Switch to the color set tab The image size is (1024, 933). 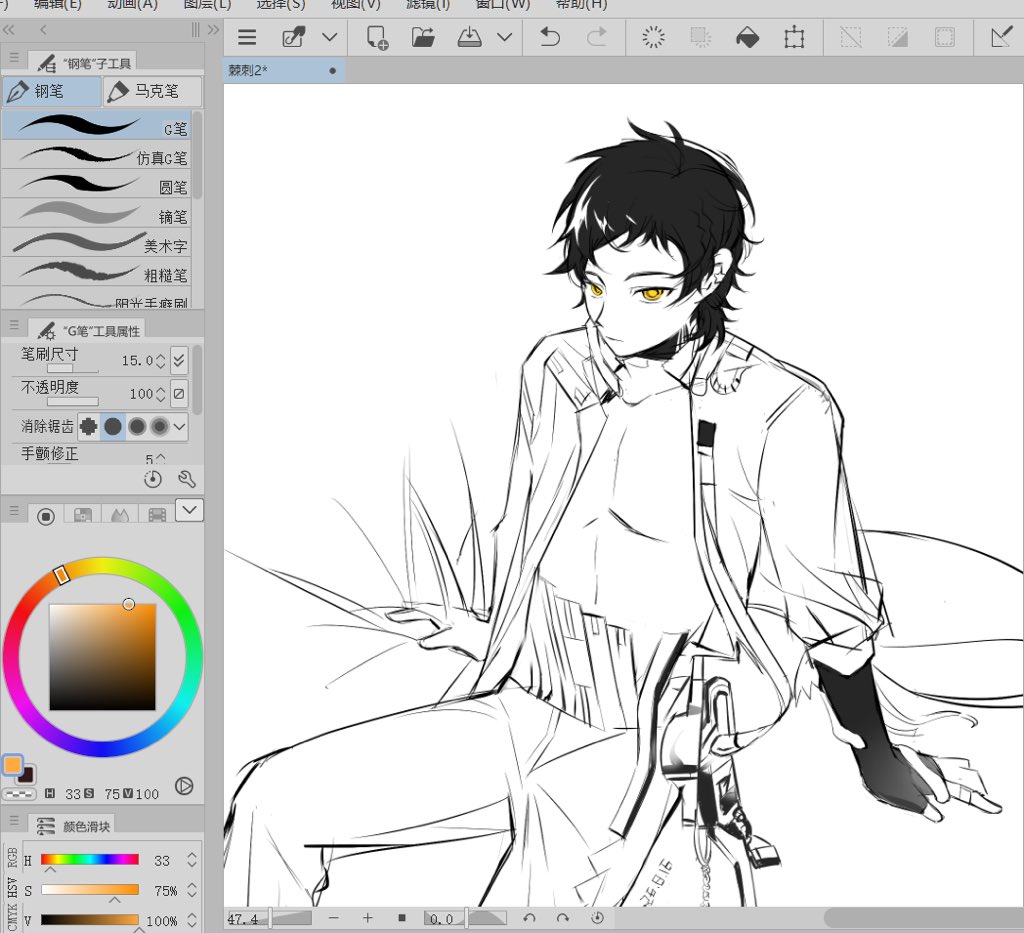[x=83, y=516]
